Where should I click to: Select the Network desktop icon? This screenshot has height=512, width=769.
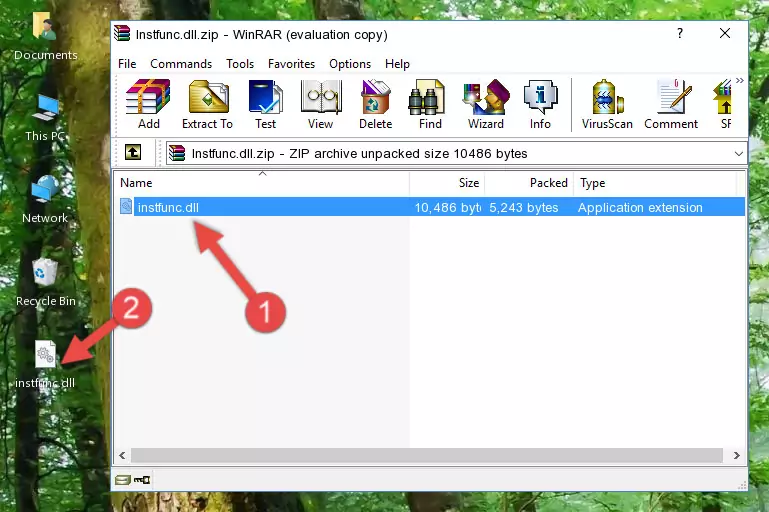45,199
